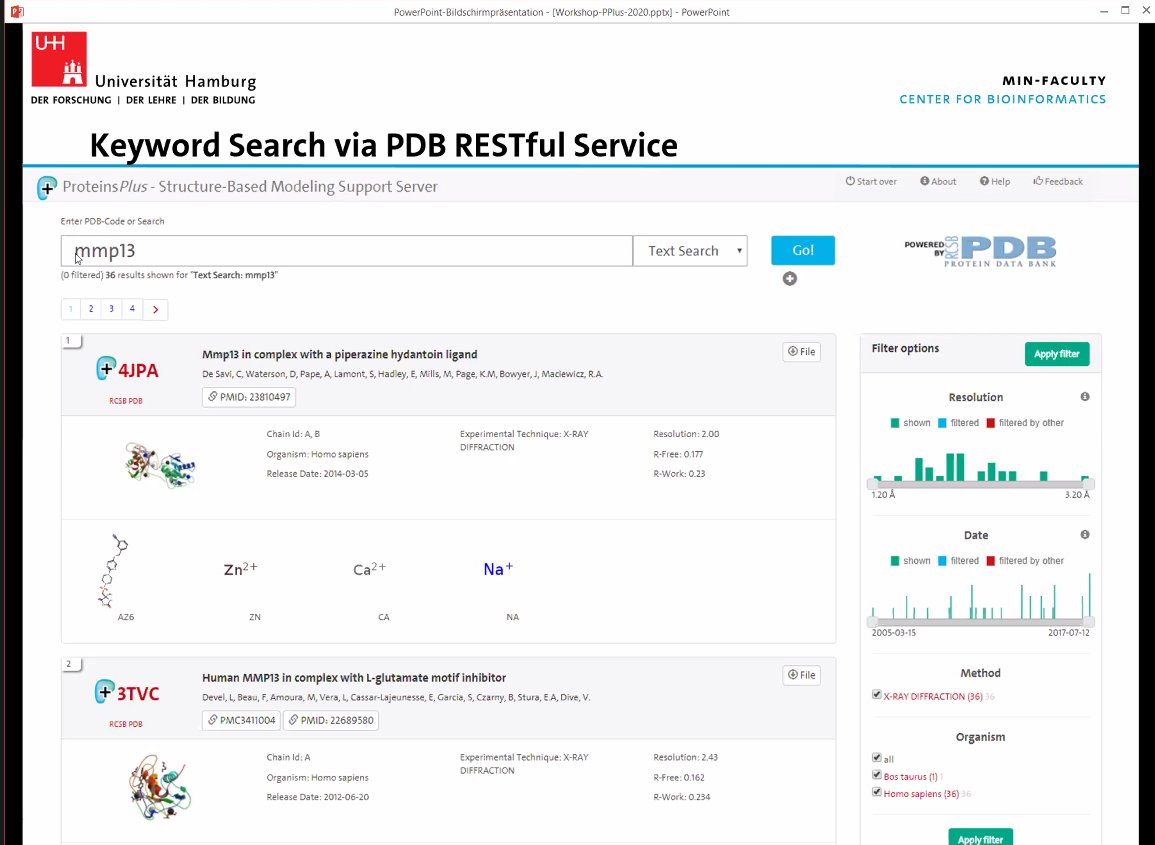Open the 4JPA ProteinsPlus icon
1155x845 pixels.
pos(106,368)
